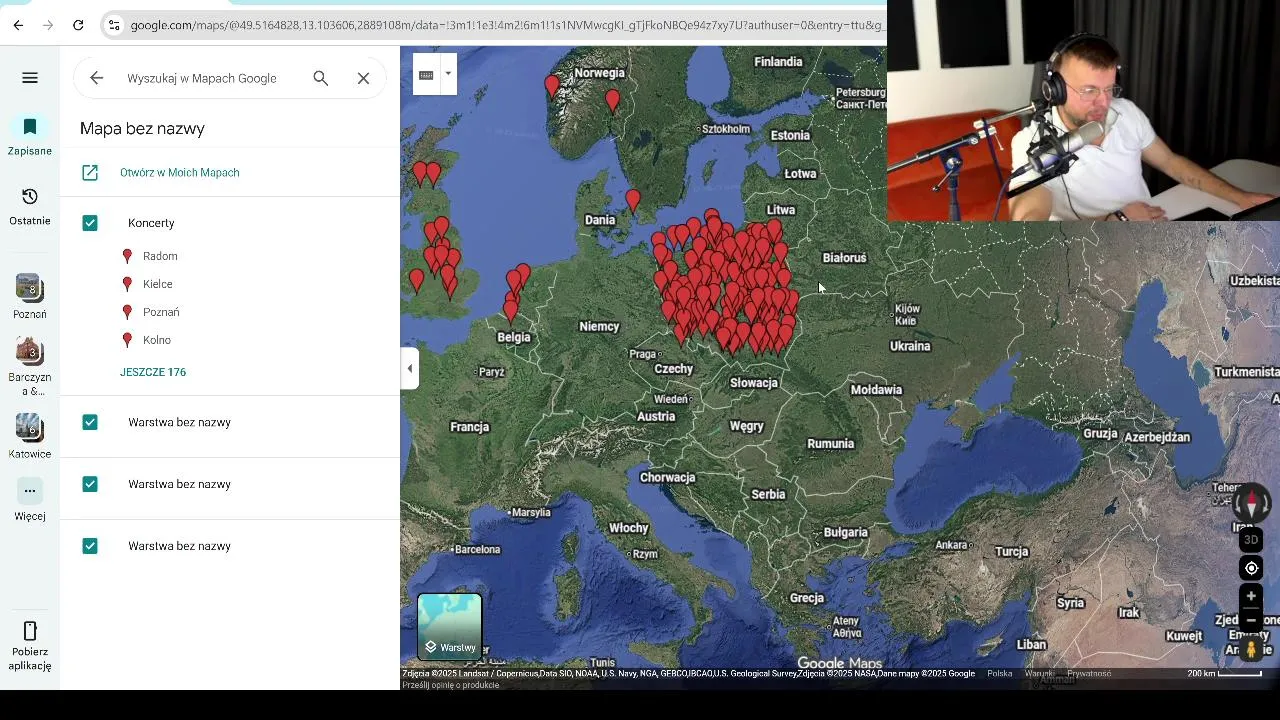
Task: Open Zapisane saved places
Action: [x=30, y=136]
